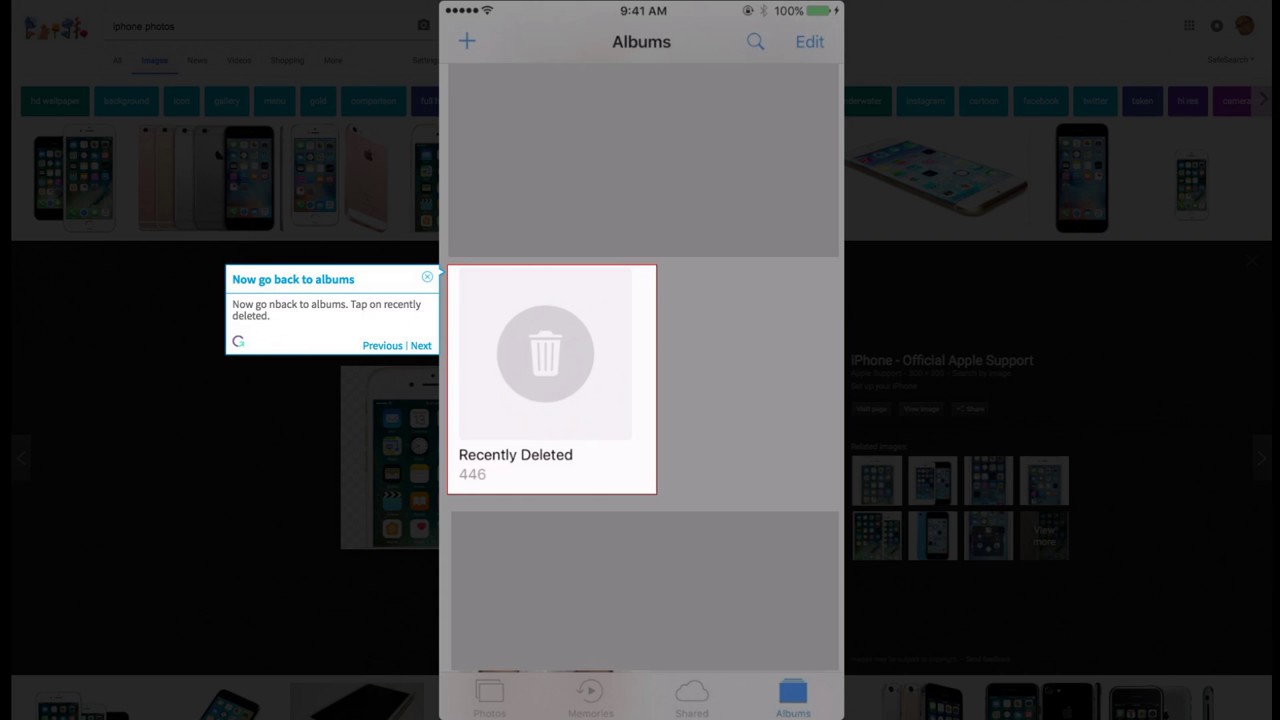Close the image preview panel with X

coord(1253,260)
